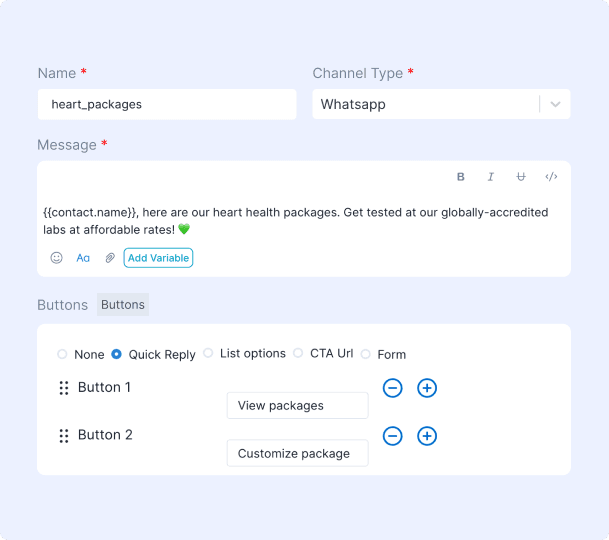Expand the Channel Type dropdown
The width and height of the screenshot is (609, 540).
pyautogui.click(x=556, y=104)
